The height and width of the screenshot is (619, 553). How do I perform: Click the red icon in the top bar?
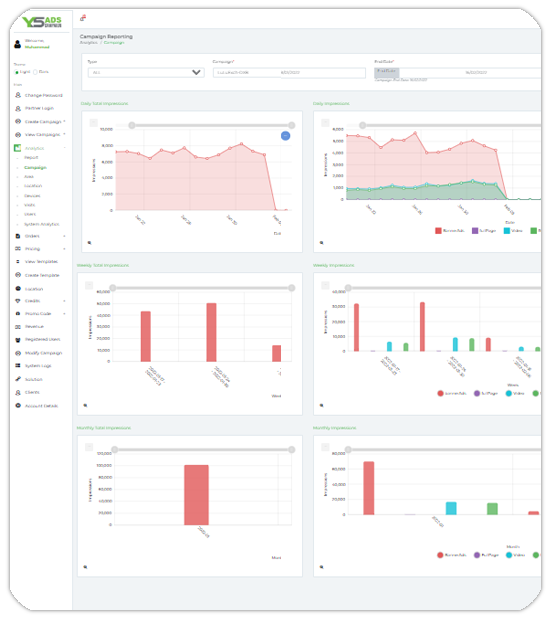(x=83, y=18)
